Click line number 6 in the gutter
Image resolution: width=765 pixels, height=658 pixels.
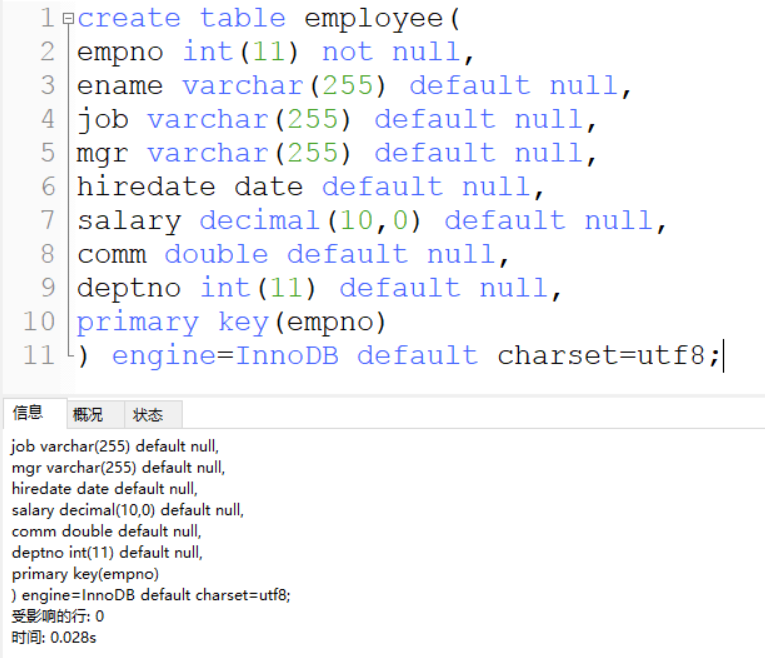tap(48, 187)
